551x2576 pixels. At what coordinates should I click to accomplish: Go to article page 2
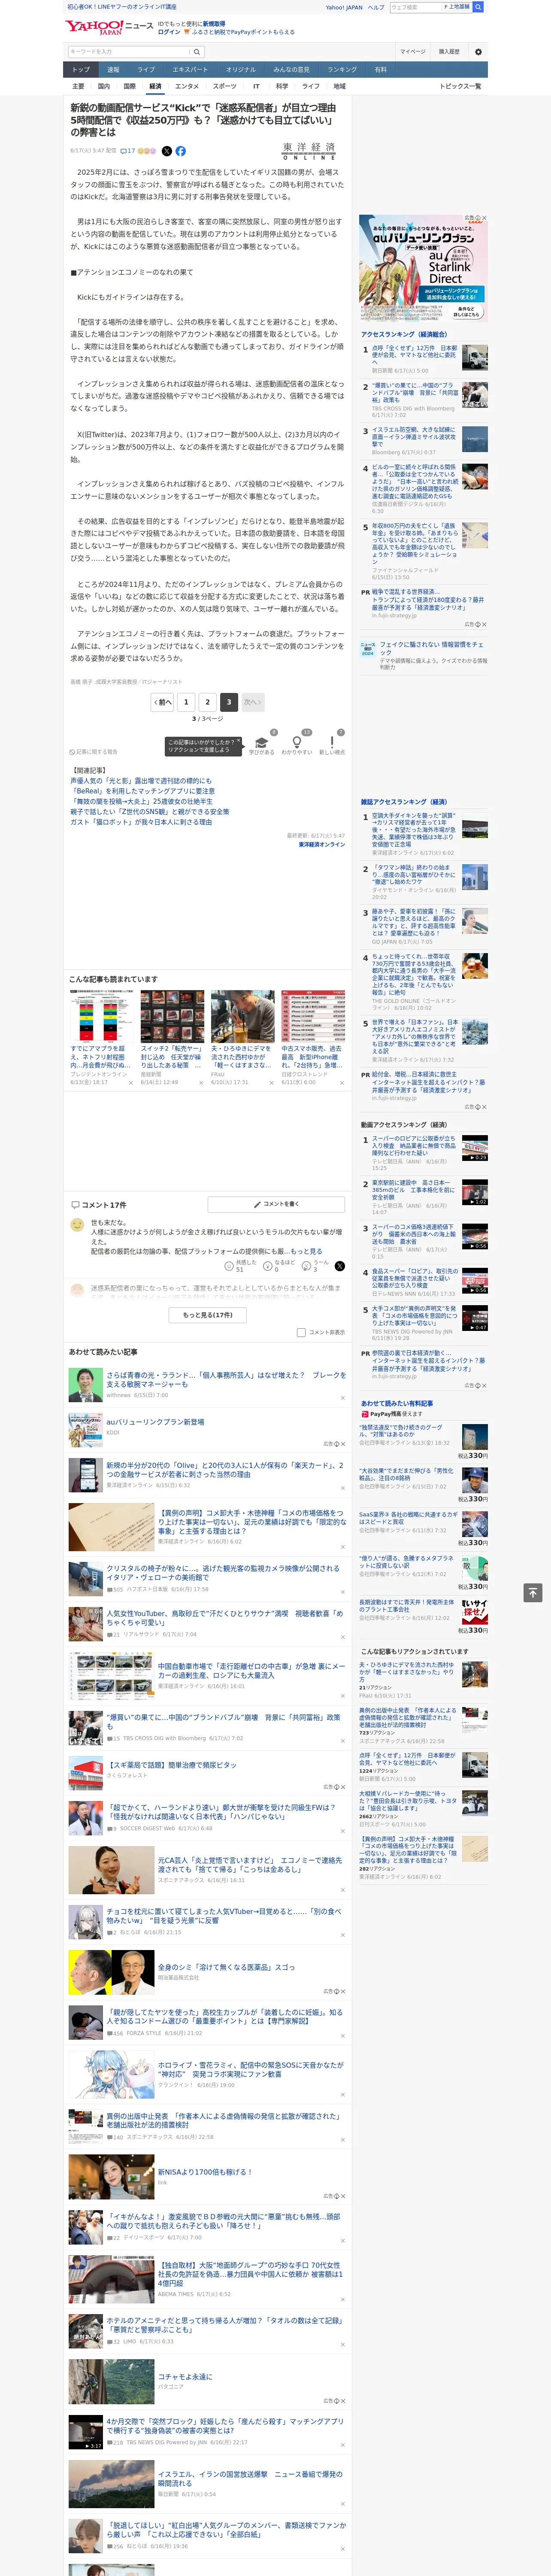[208, 702]
